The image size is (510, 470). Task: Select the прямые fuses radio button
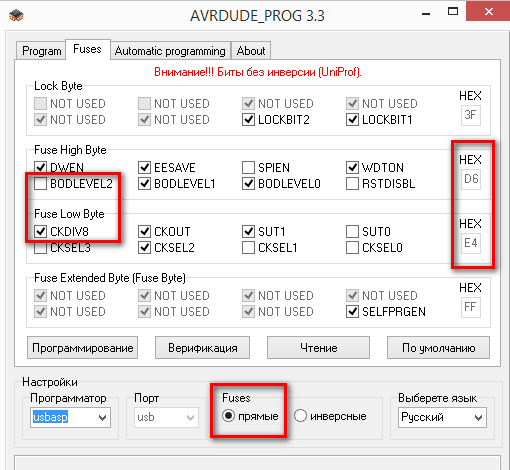(229, 416)
